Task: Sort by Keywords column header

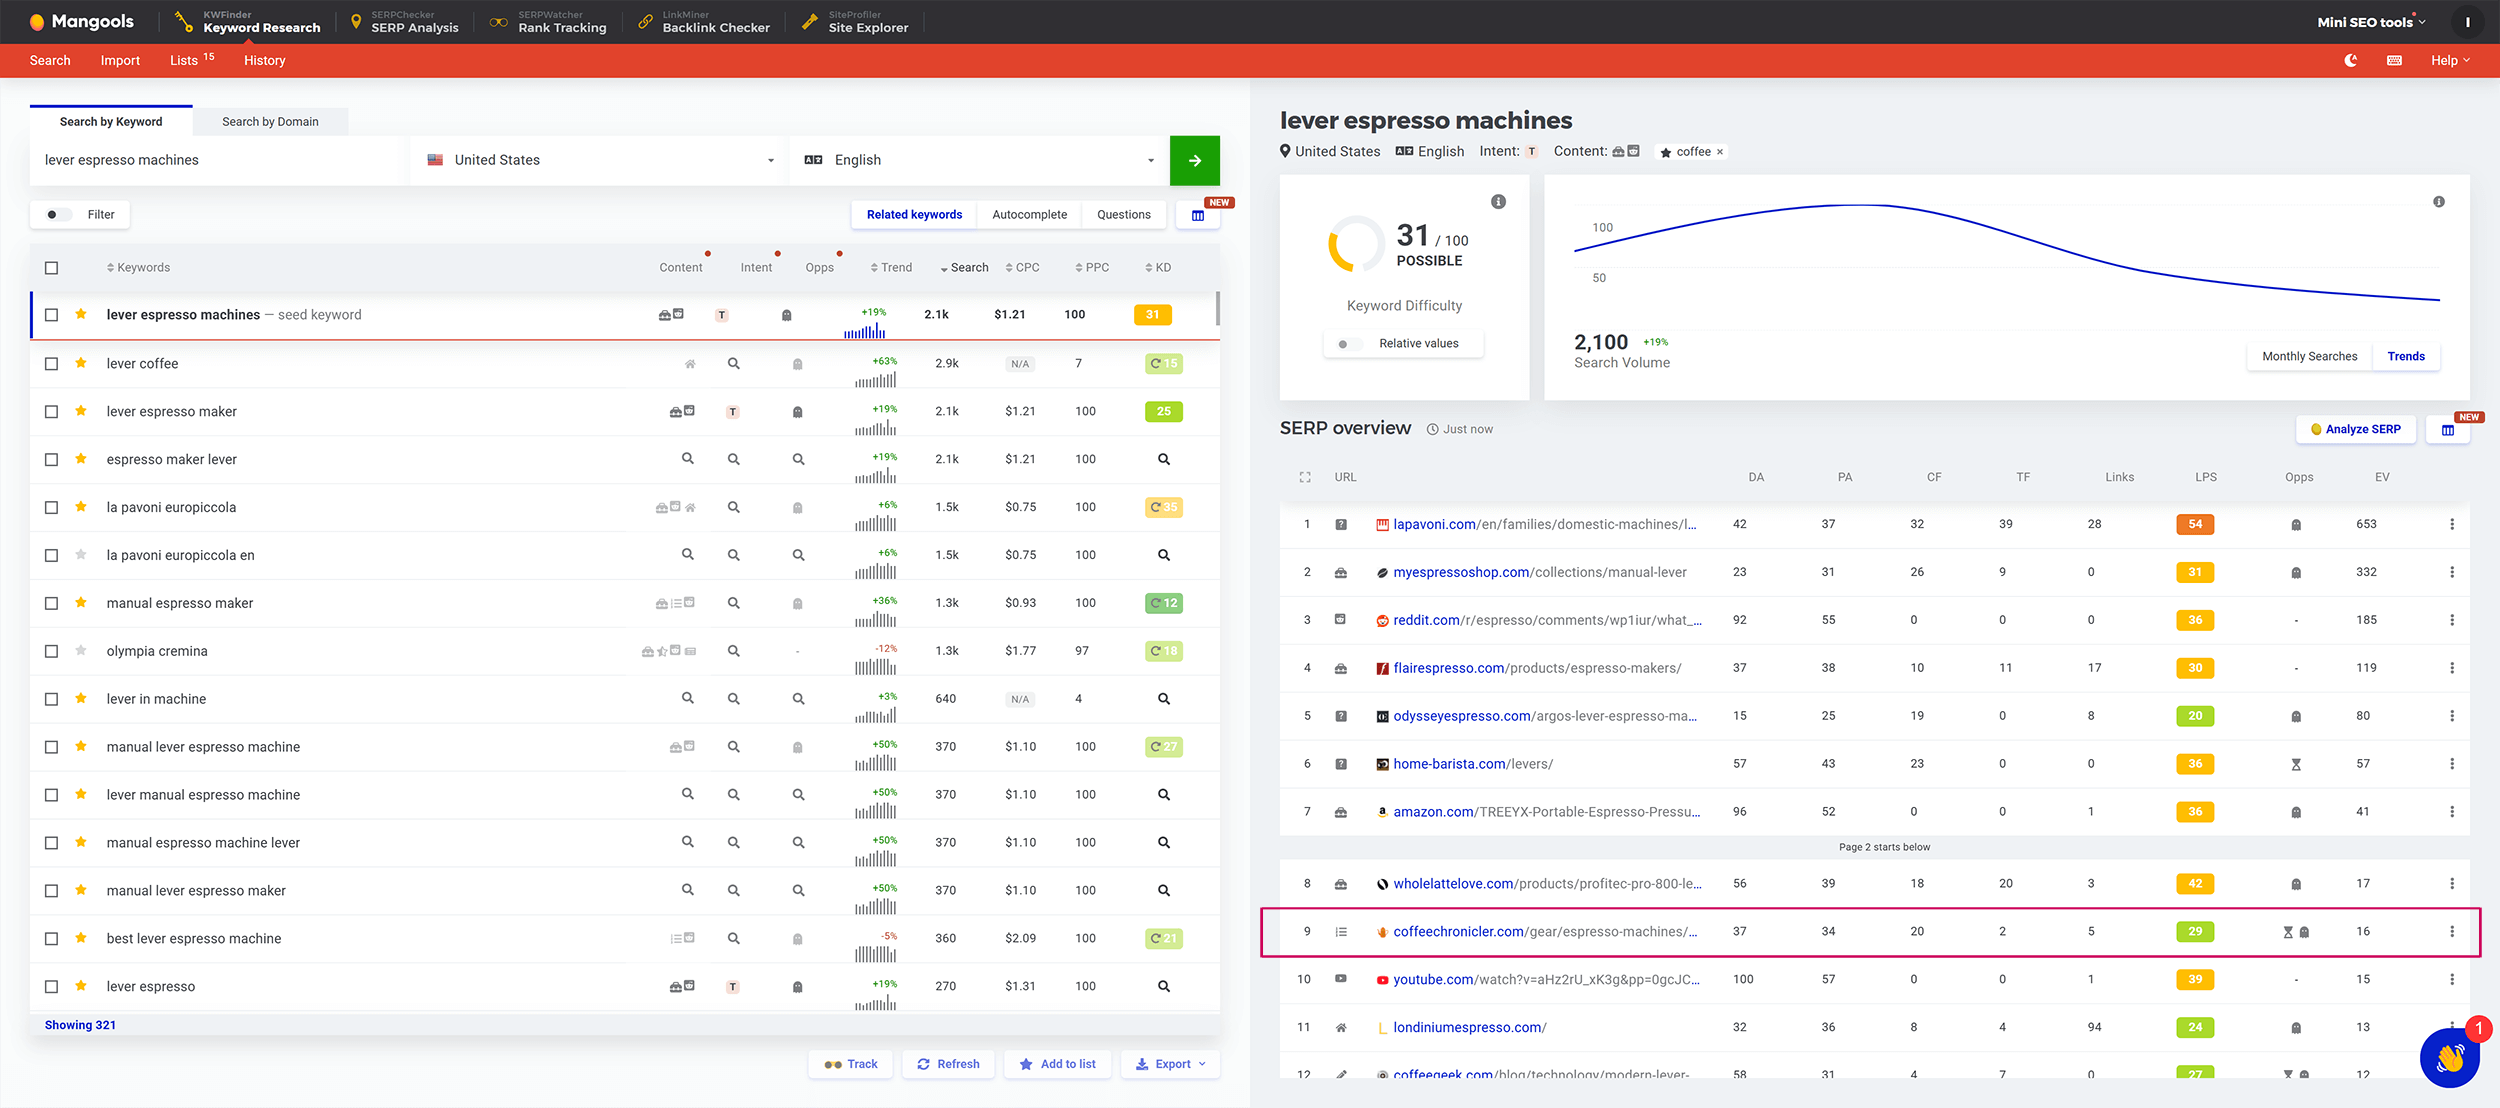Action: [138, 268]
